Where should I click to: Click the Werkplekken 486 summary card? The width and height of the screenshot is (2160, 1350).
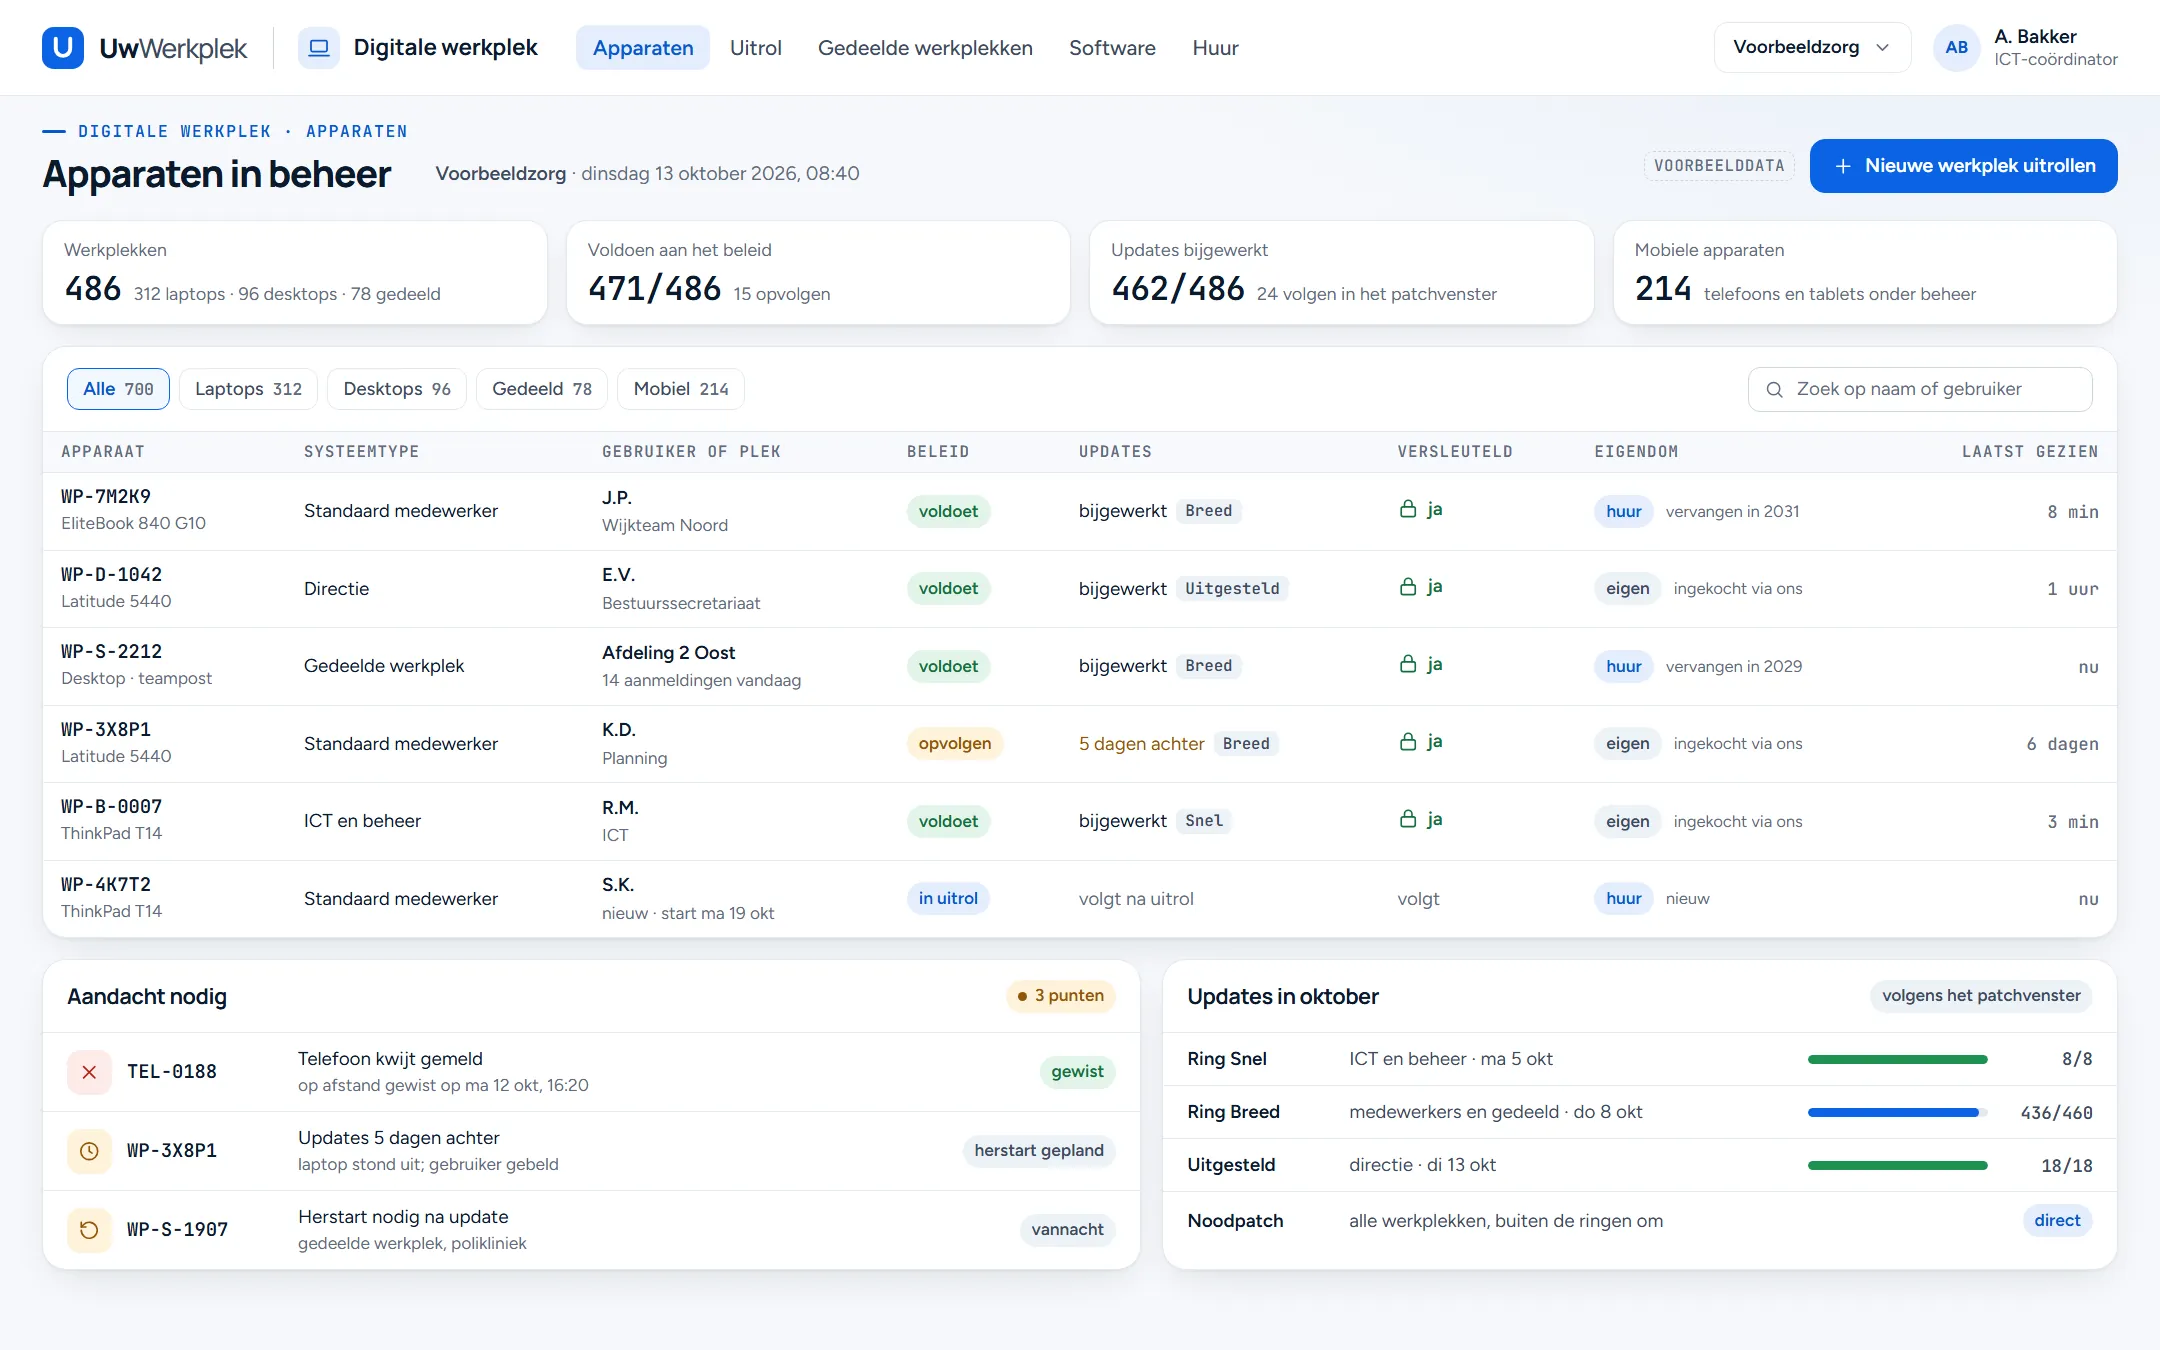point(295,273)
